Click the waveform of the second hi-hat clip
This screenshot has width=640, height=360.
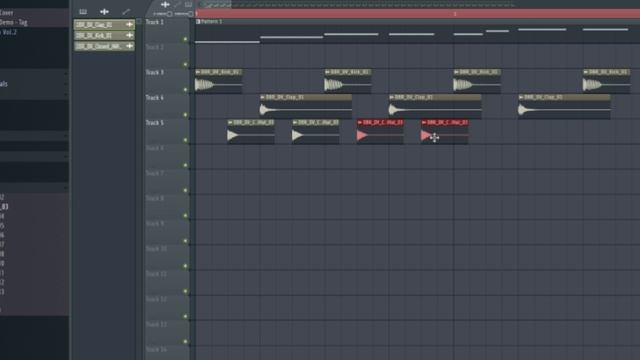316,135
